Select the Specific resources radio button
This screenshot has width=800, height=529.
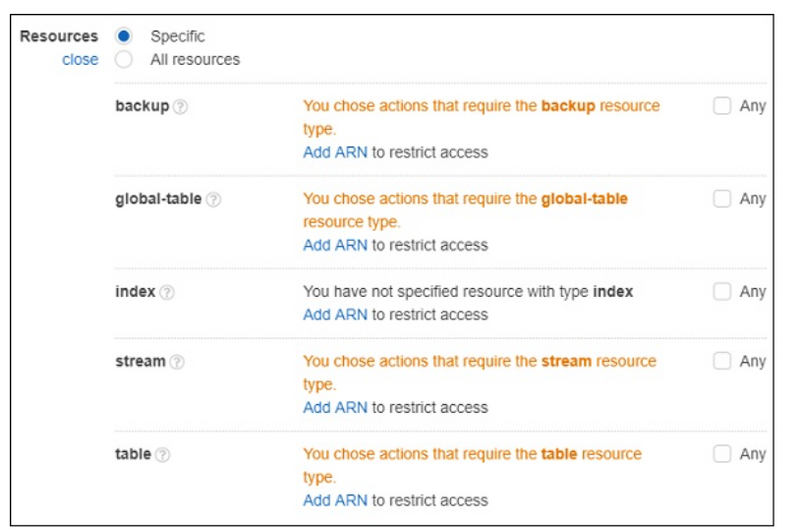click(124, 36)
